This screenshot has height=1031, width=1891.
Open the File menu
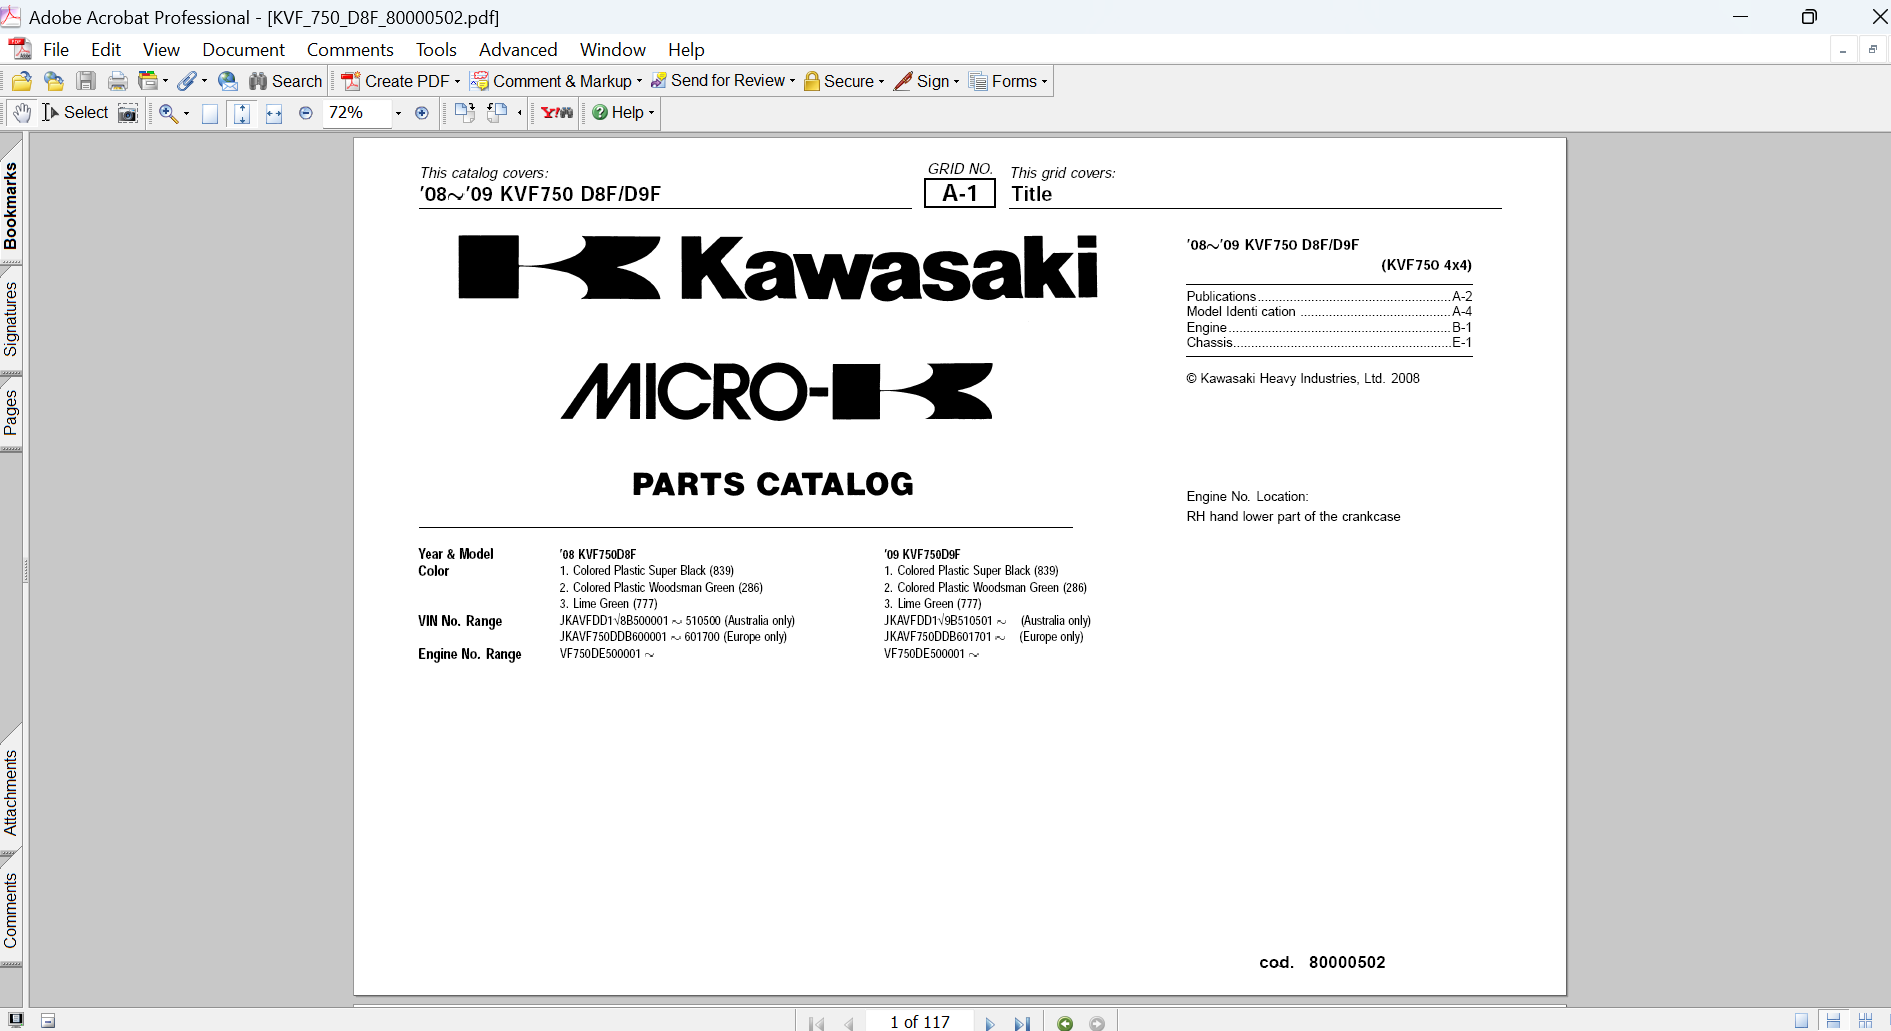[56, 50]
